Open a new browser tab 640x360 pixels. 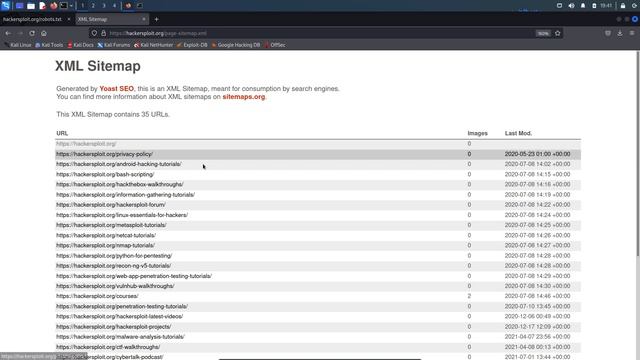tap(156, 19)
